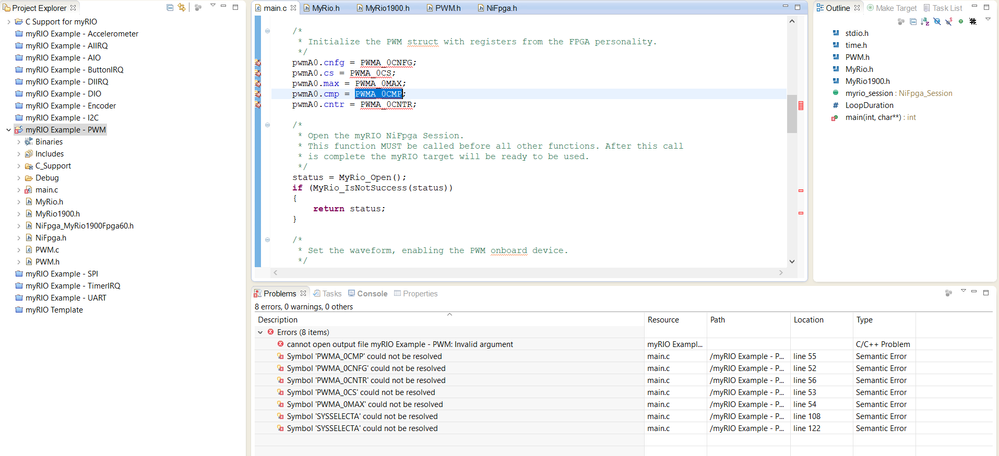Switch to Make Target view tab
Image resolution: width=999 pixels, height=456 pixels.
[891, 8]
